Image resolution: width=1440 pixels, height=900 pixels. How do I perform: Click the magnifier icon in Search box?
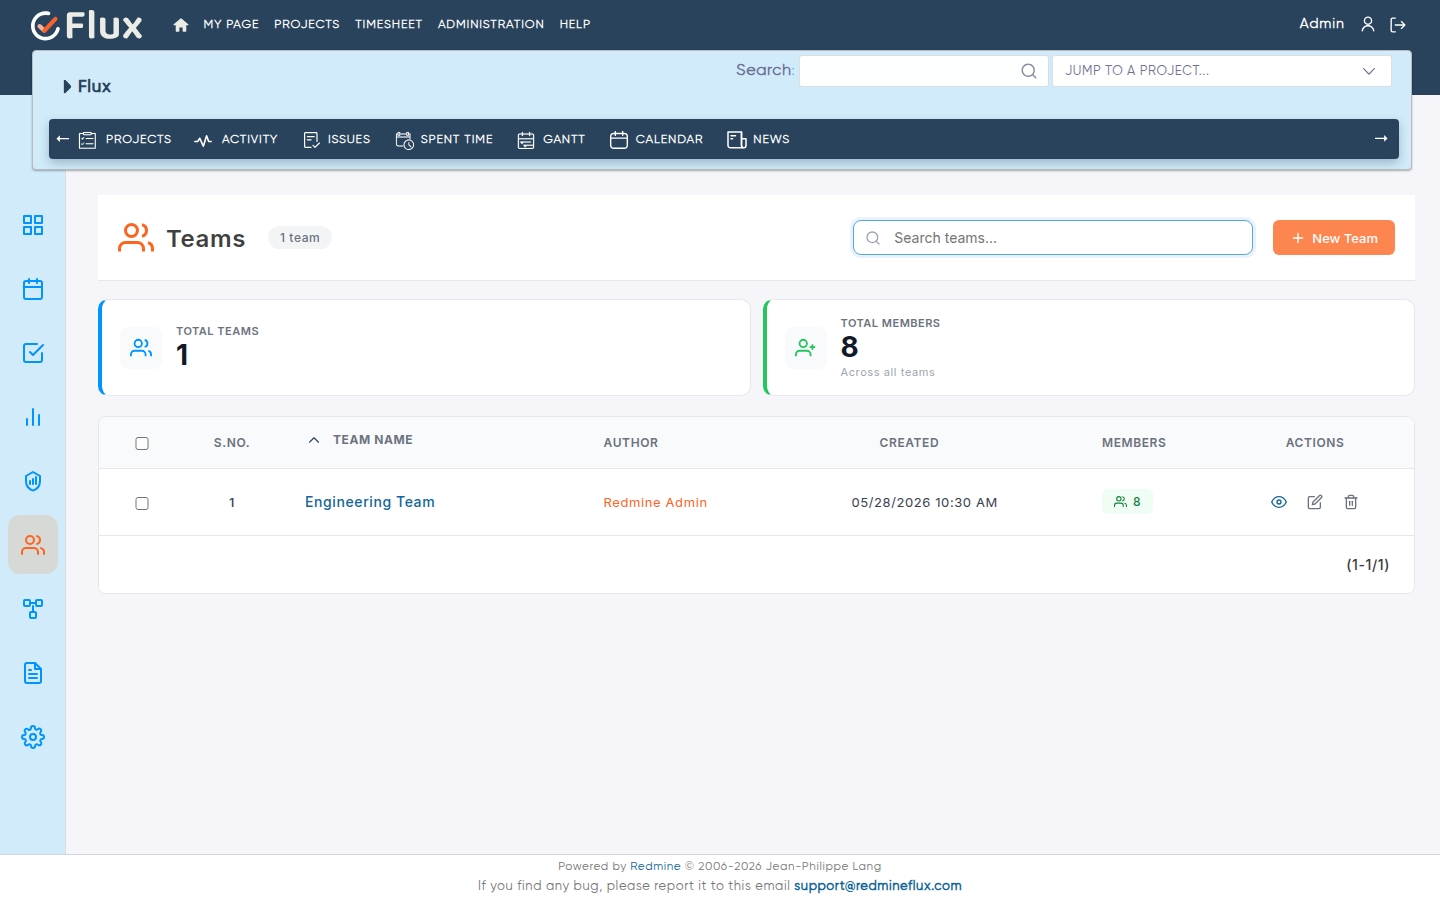[x=1029, y=71]
